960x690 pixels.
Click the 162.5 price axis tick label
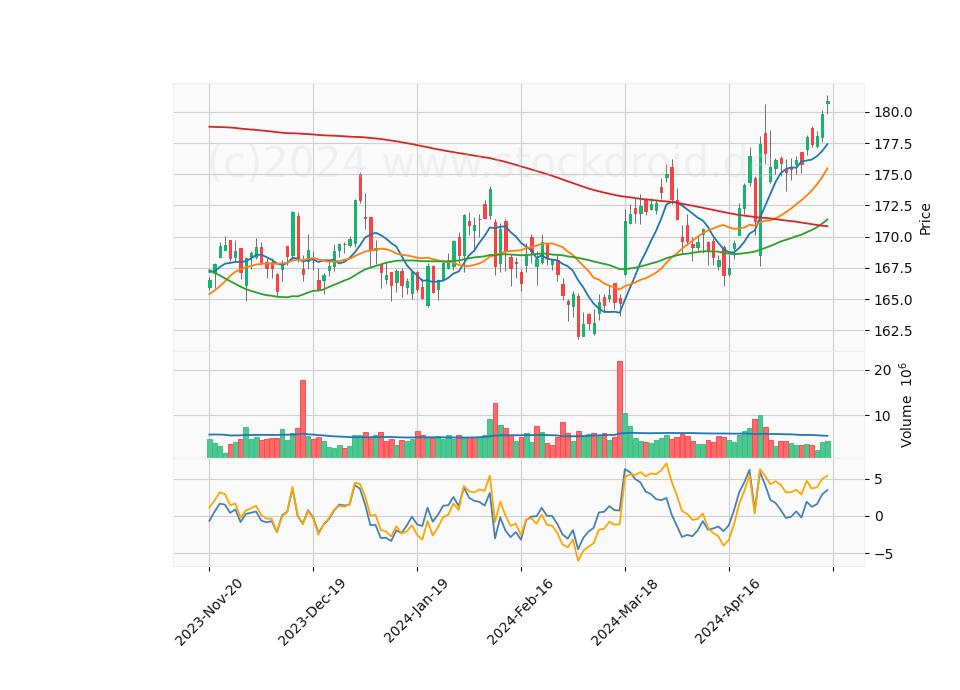pos(894,331)
